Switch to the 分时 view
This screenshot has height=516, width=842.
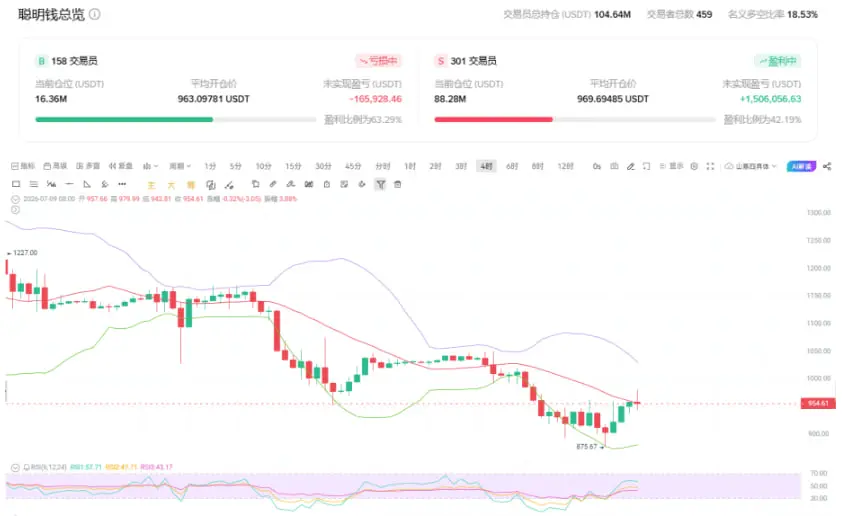click(x=382, y=166)
